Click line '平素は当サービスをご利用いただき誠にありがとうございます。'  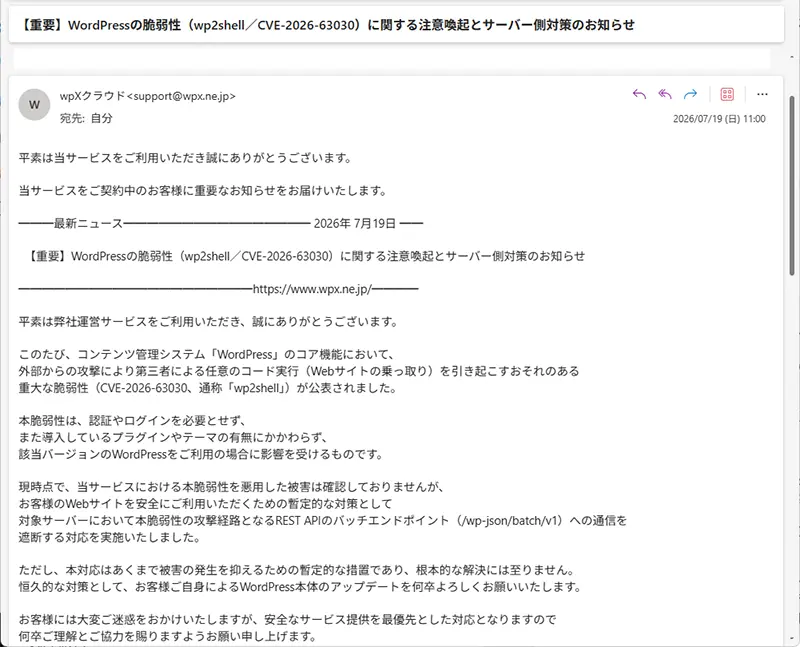(x=186, y=158)
